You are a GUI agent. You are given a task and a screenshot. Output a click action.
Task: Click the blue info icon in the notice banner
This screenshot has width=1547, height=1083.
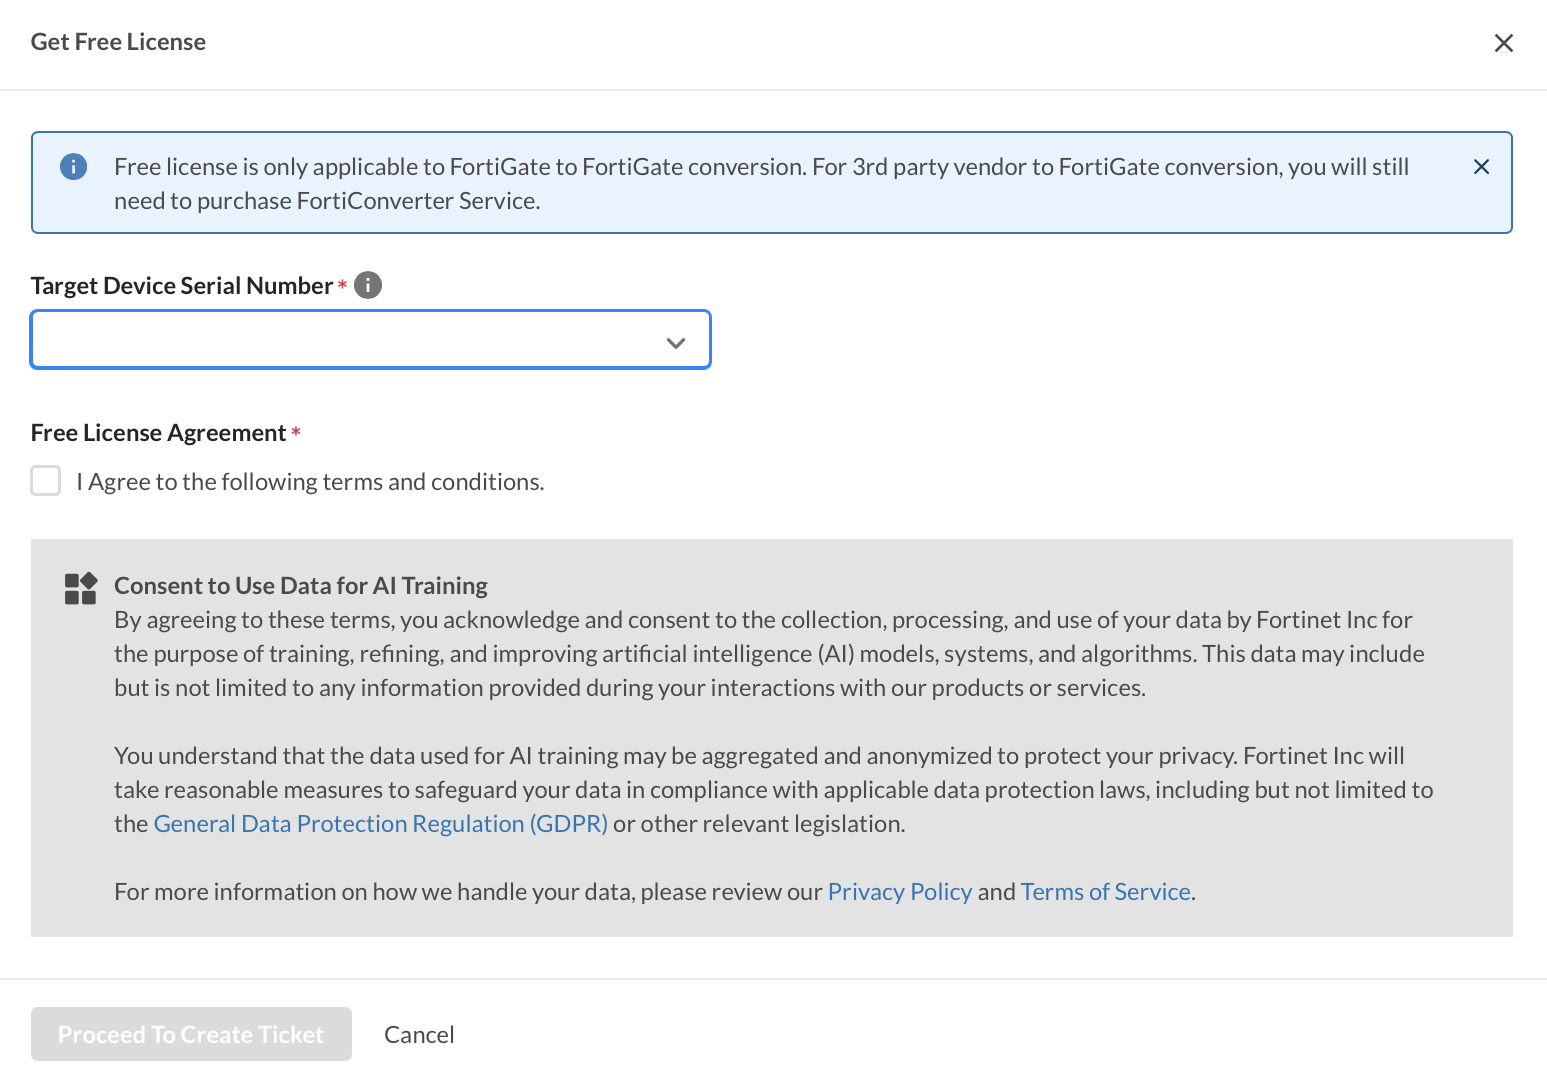73,166
